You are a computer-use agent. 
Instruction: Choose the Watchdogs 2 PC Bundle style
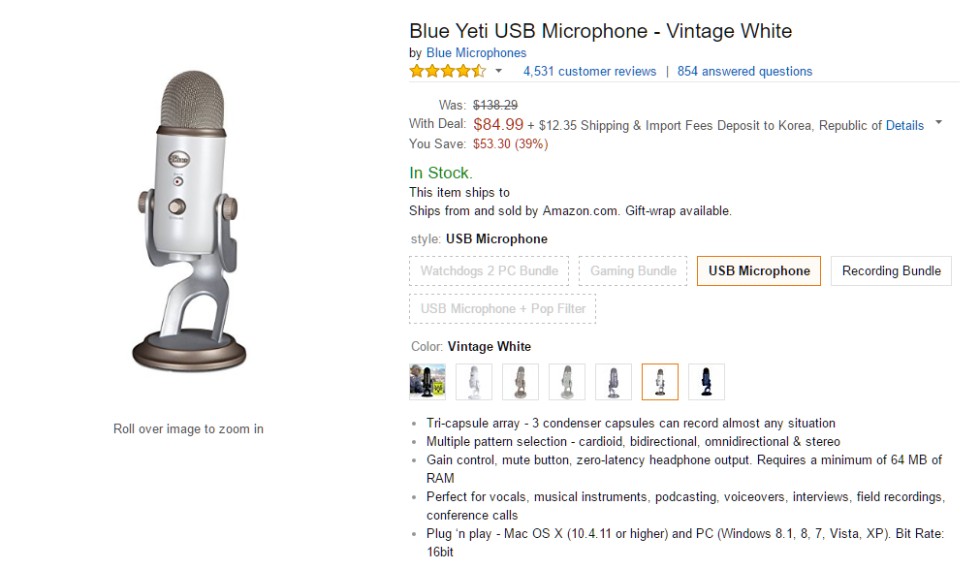pos(489,271)
